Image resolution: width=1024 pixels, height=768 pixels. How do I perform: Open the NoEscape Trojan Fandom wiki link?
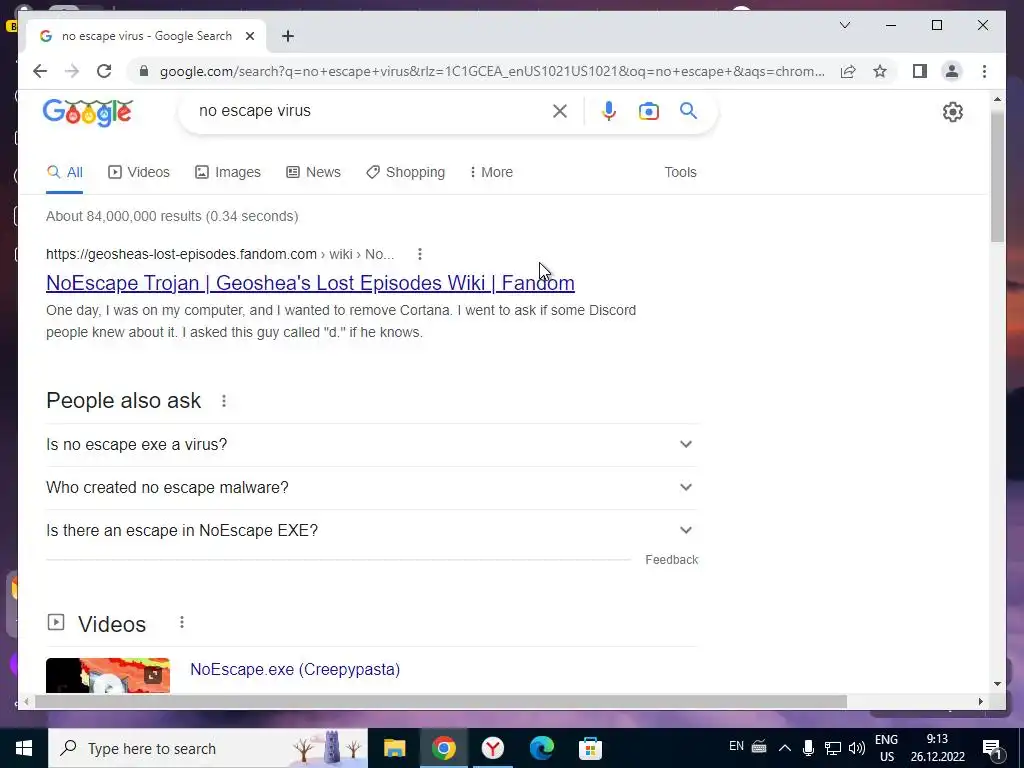click(x=310, y=283)
